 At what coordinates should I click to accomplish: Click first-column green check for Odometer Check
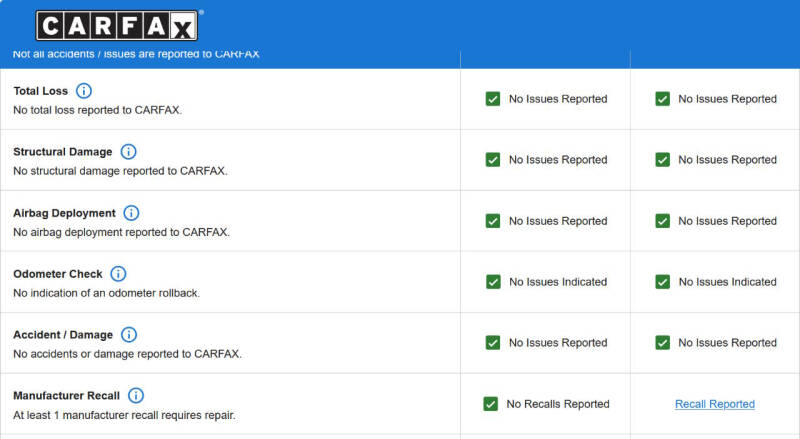pos(493,282)
